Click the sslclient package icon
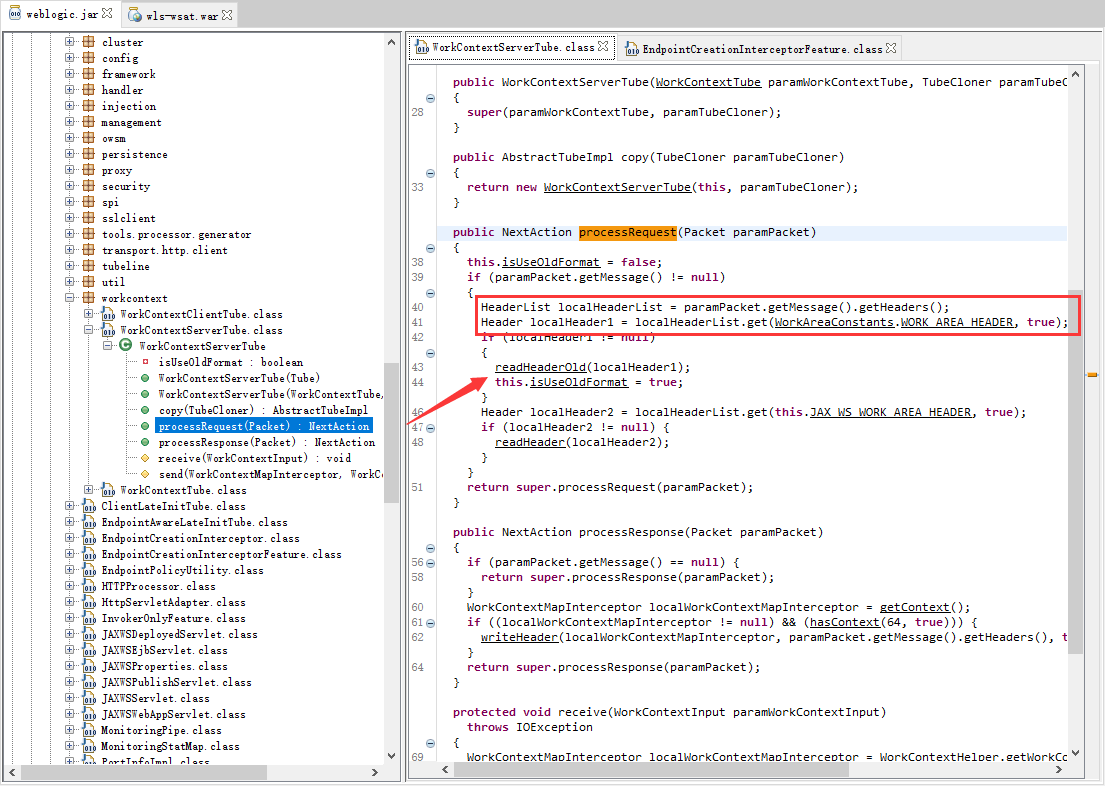This screenshot has height=786, width=1105. [x=89, y=218]
